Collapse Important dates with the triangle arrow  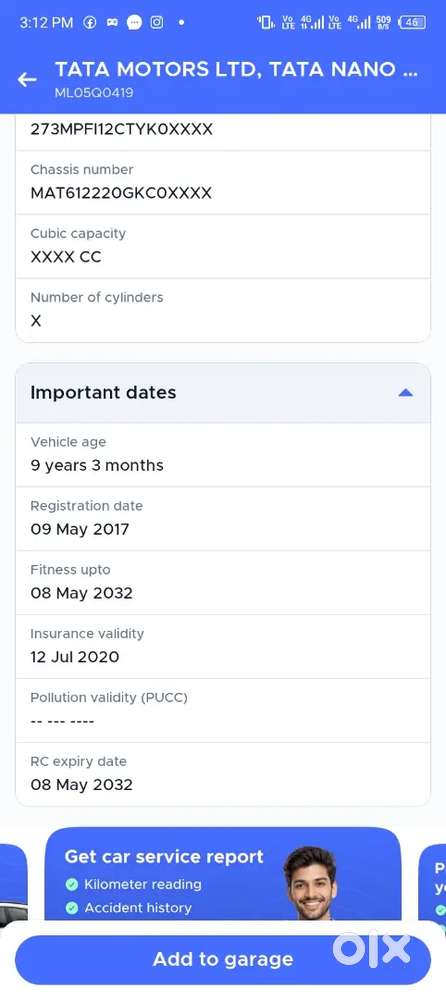405,393
